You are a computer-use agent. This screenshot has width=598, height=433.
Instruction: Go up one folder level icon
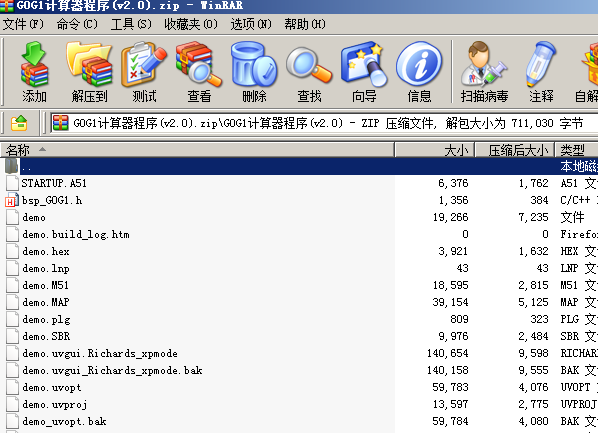(x=19, y=123)
